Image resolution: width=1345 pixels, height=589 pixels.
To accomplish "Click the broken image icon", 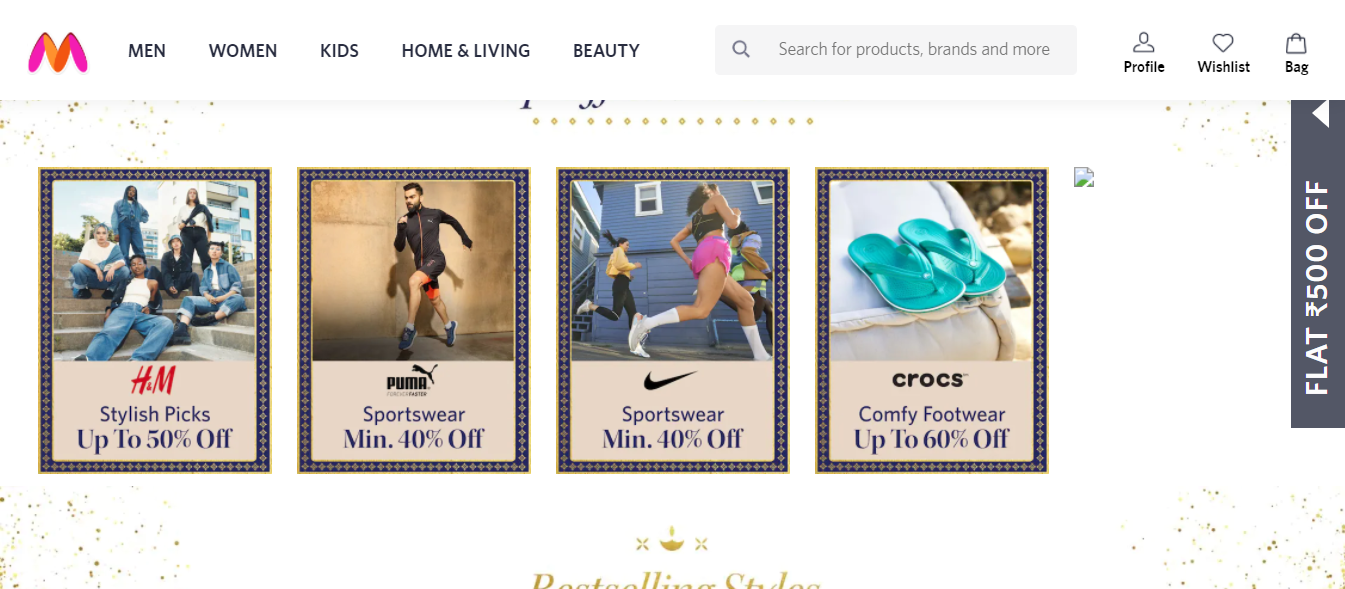I will (x=1084, y=177).
